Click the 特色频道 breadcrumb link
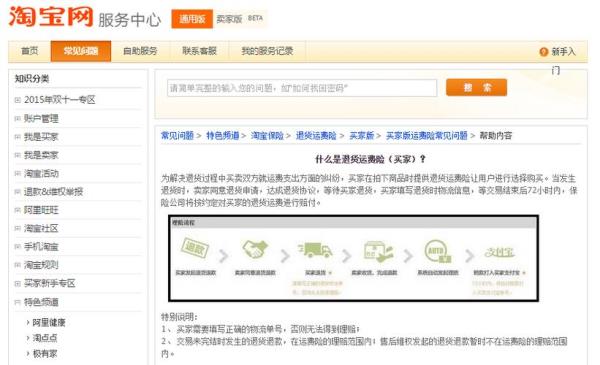The height and width of the screenshot is (365, 600). pos(223,135)
